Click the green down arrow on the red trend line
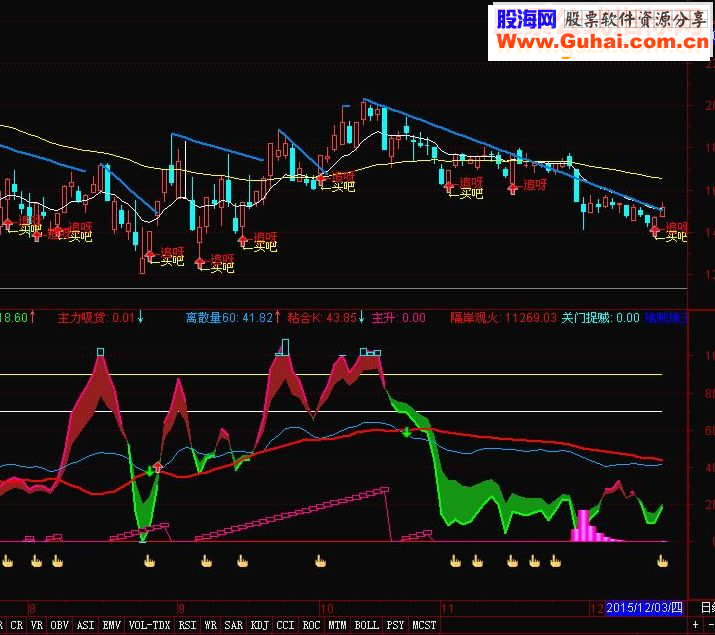The height and width of the screenshot is (635, 715). tap(406, 432)
